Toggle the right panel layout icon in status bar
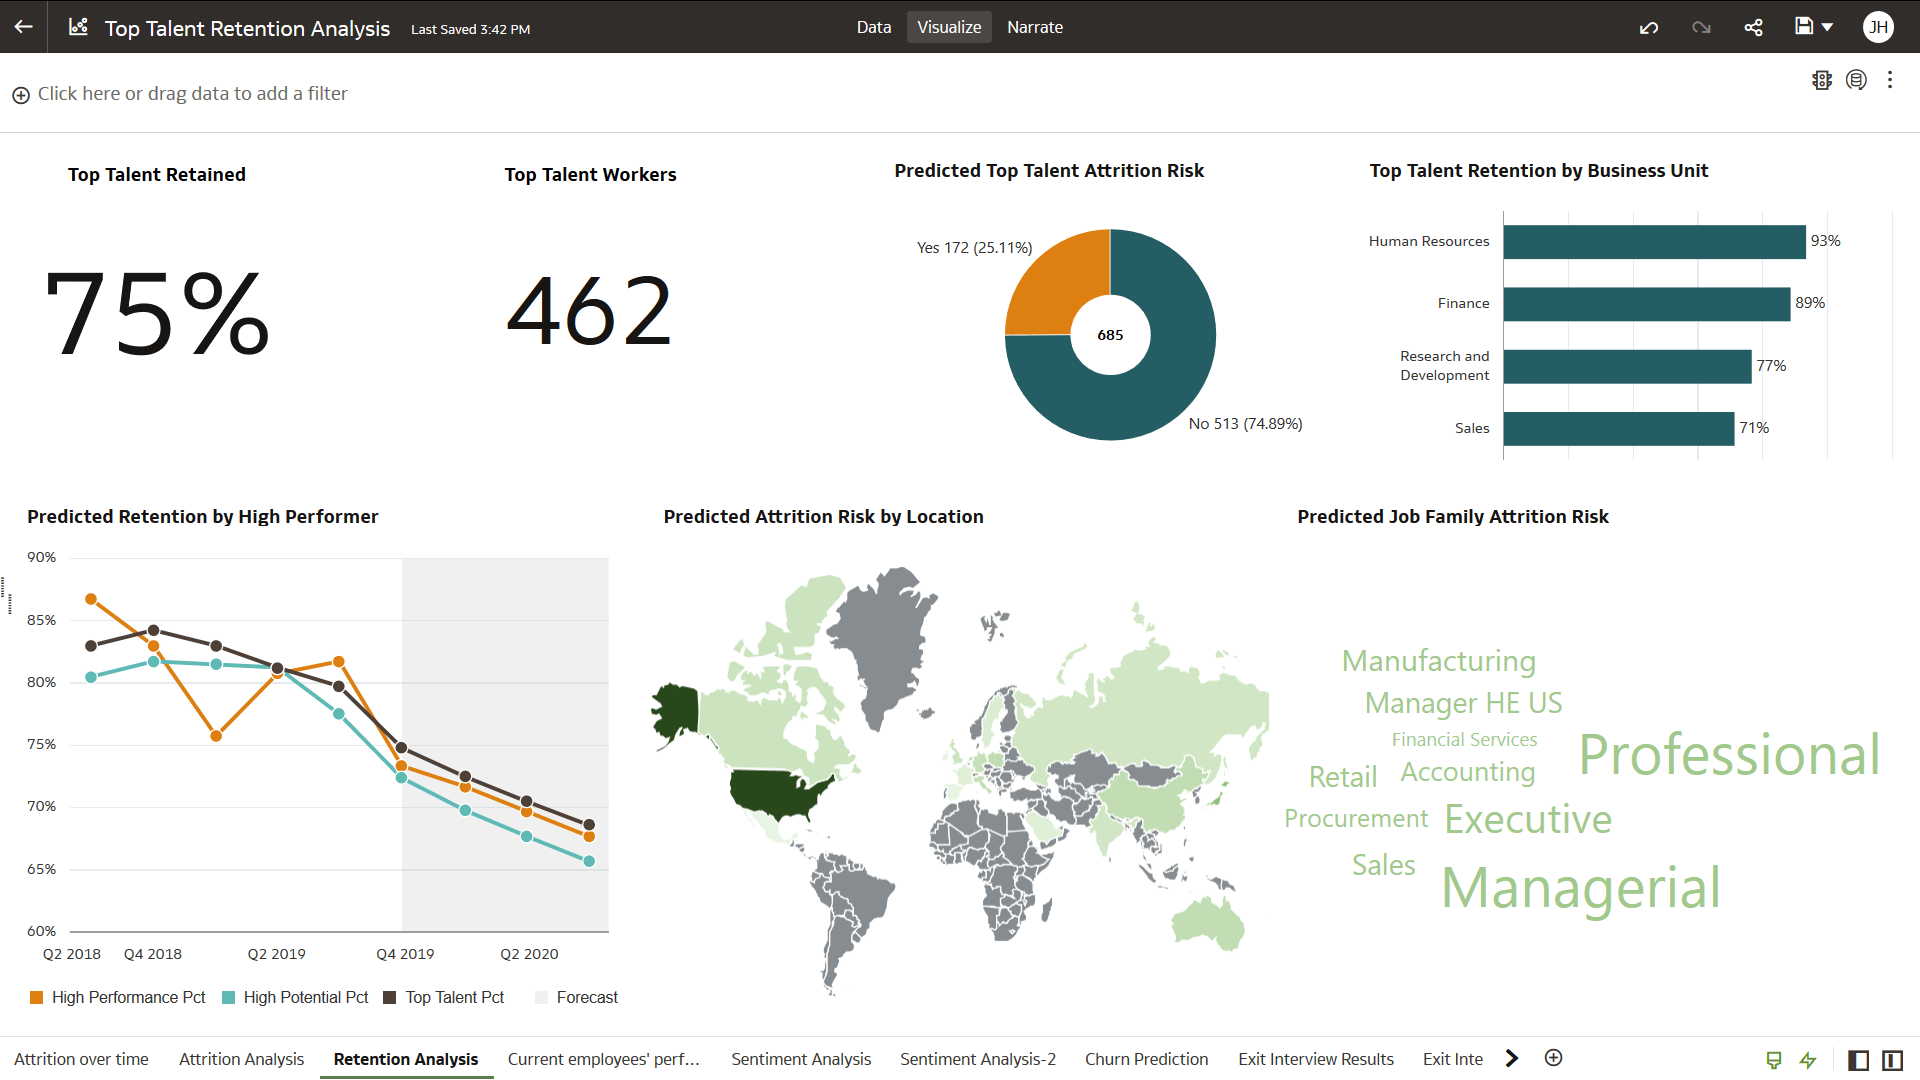 pos(1892,1059)
